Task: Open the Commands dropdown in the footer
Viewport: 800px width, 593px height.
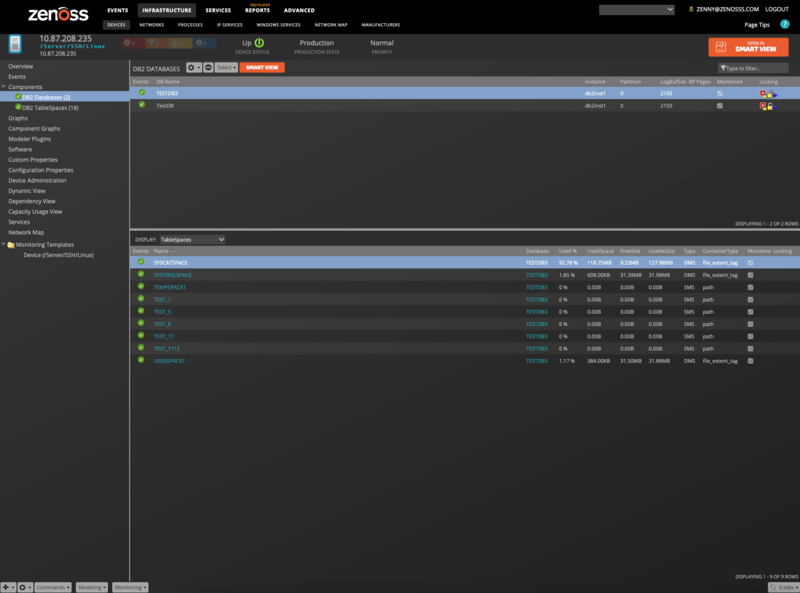Action: click(x=53, y=587)
